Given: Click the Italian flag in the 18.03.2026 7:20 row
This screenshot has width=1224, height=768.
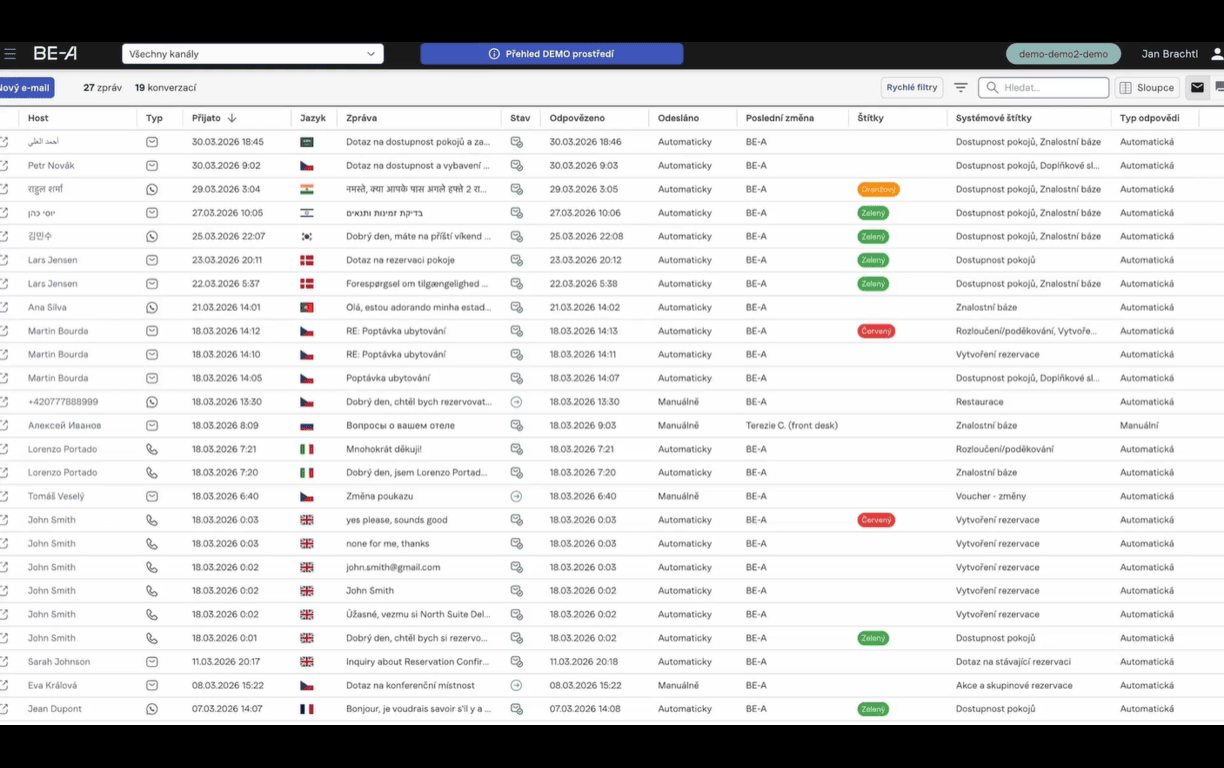Looking at the screenshot, I should click(x=307, y=473).
